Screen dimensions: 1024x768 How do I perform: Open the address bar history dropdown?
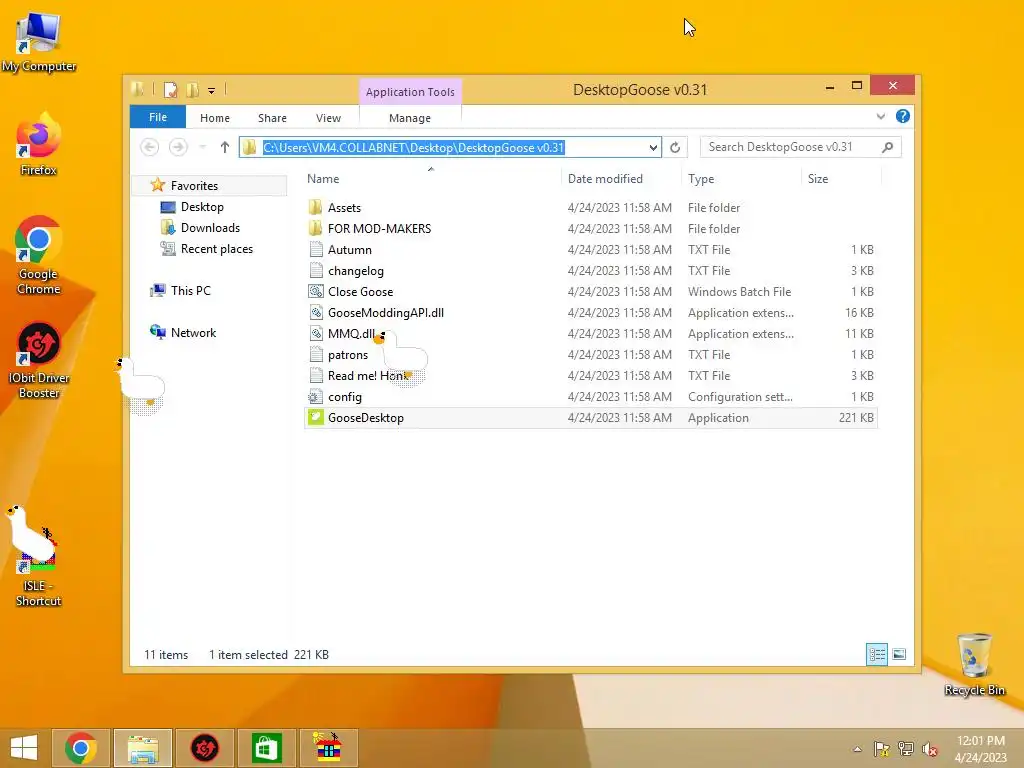click(653, 148)
